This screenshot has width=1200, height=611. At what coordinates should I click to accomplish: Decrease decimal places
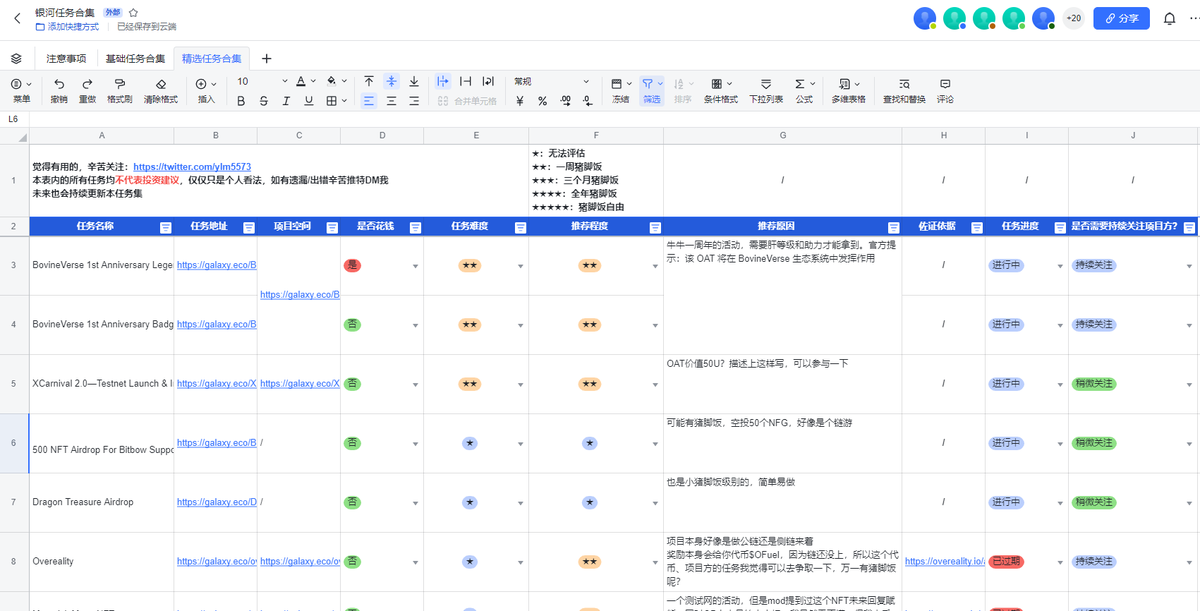[x=587, y=101]
